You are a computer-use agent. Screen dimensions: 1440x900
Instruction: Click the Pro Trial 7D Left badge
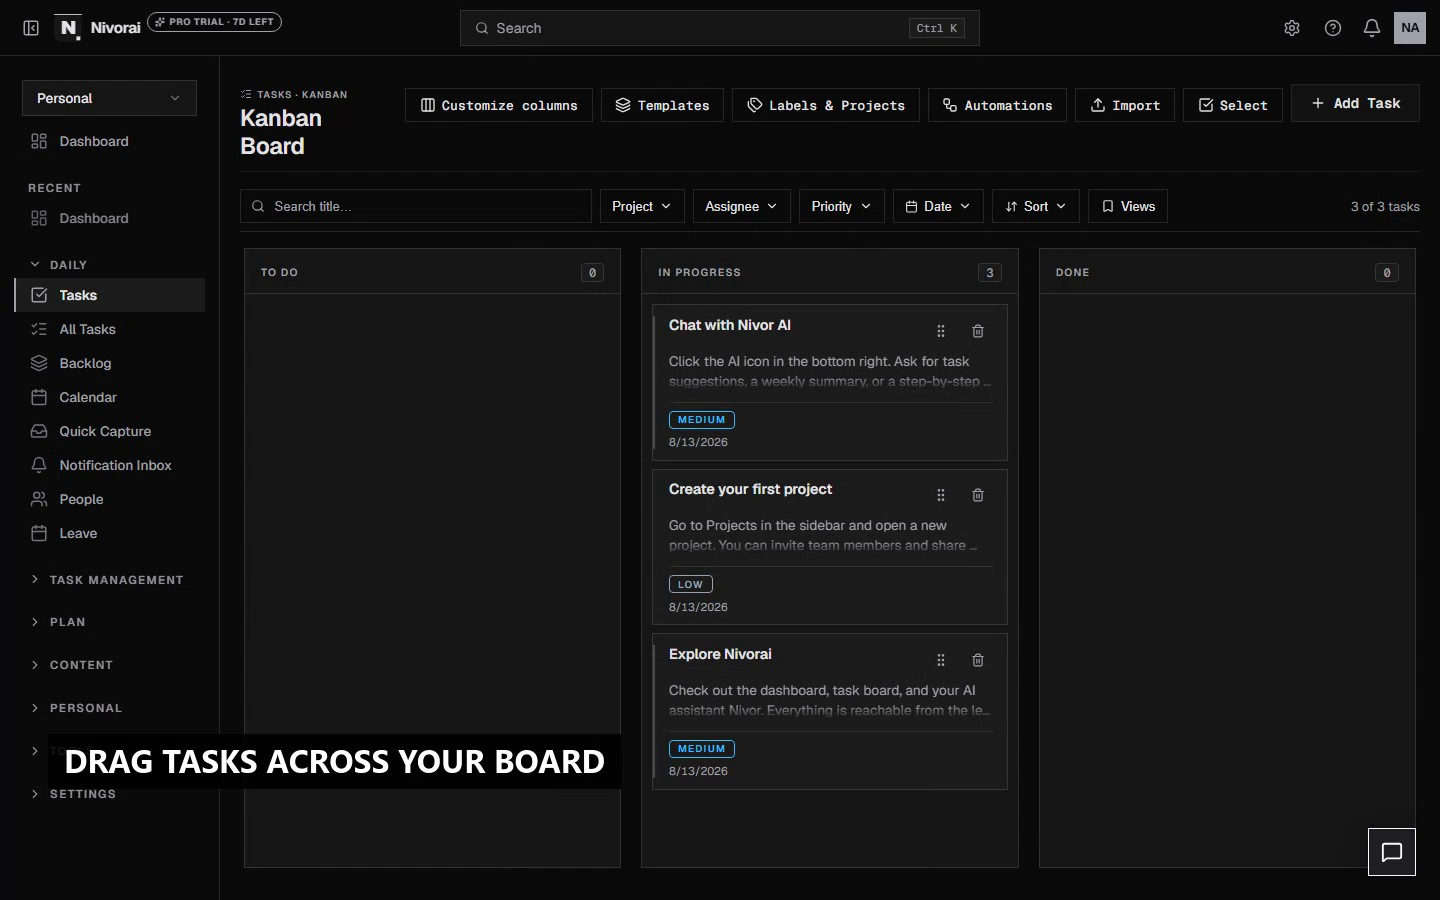(x=214, y=22)
